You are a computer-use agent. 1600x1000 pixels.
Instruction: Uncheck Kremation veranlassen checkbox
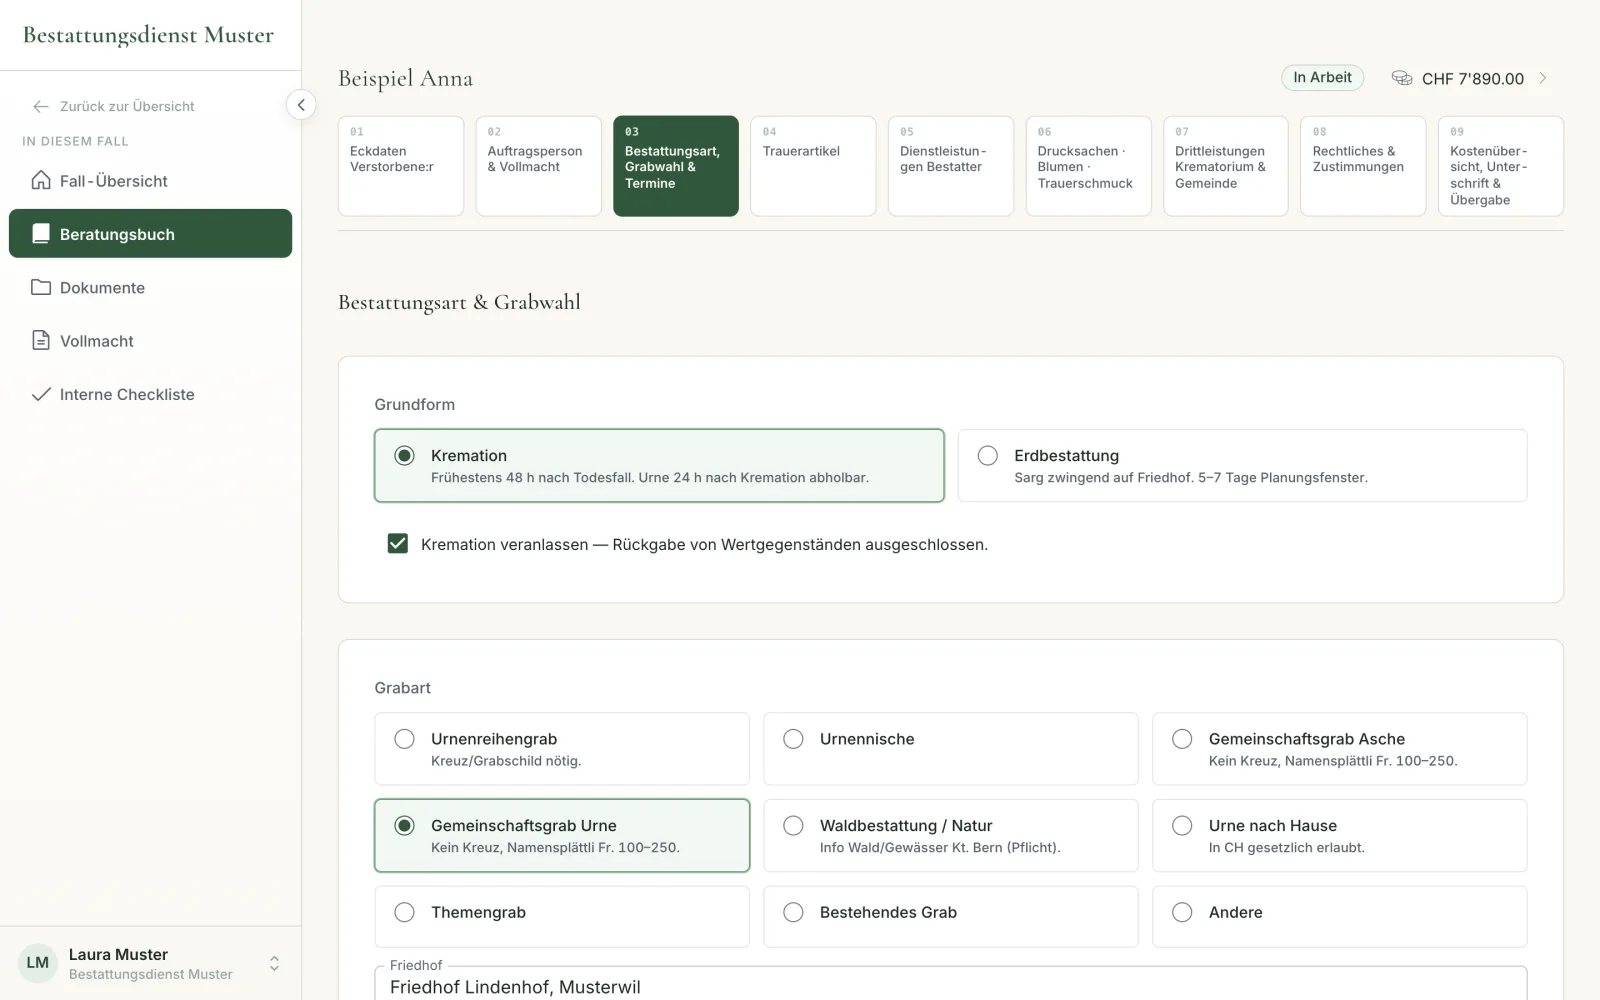pyautogui.click(x=398, y=544)
